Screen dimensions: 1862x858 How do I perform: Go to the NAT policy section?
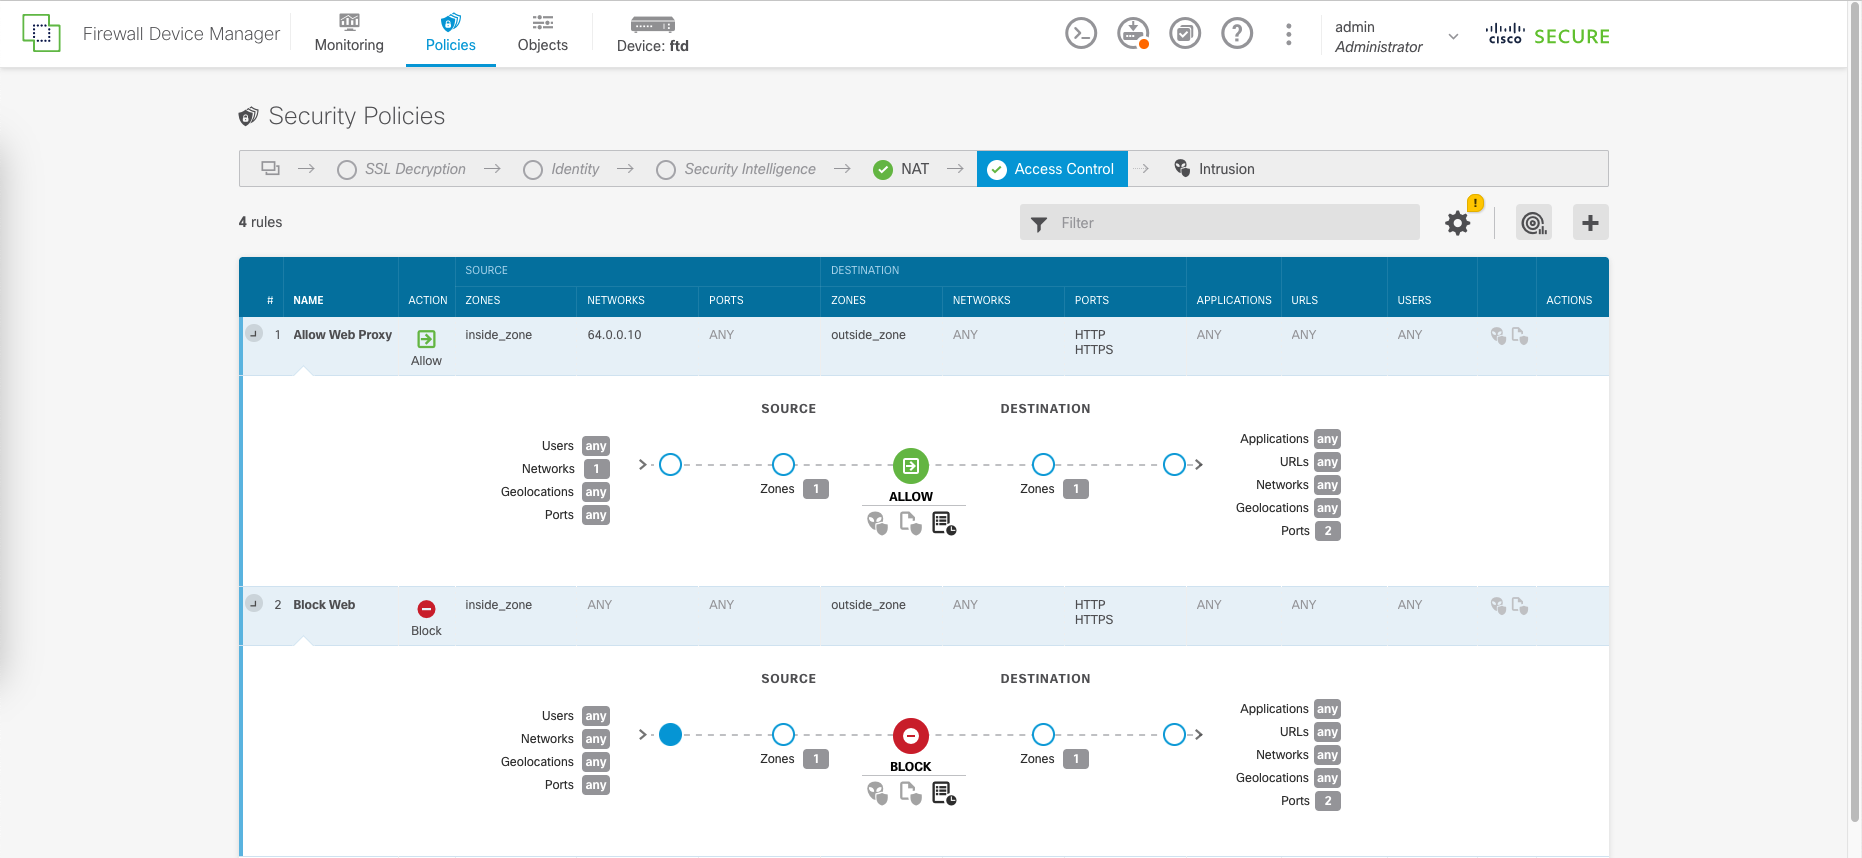click(x=902, y=169)
